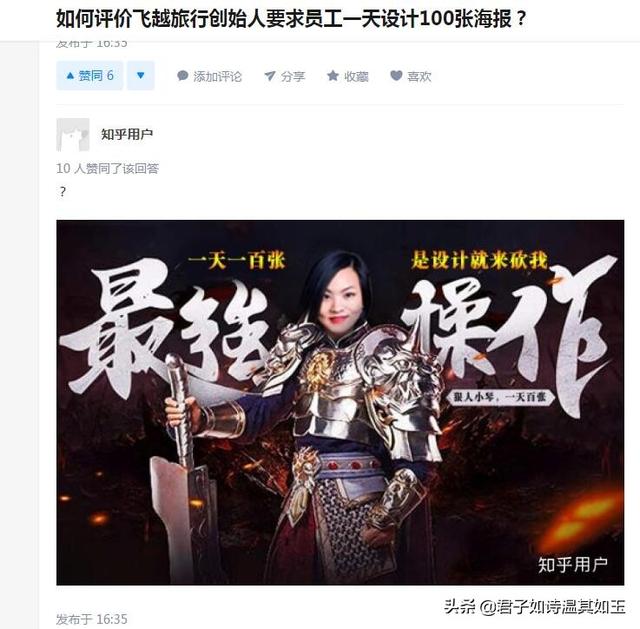Upvote with the 赞同 6 button
This screenshot has width=640, height=629.
coord(89,76)
